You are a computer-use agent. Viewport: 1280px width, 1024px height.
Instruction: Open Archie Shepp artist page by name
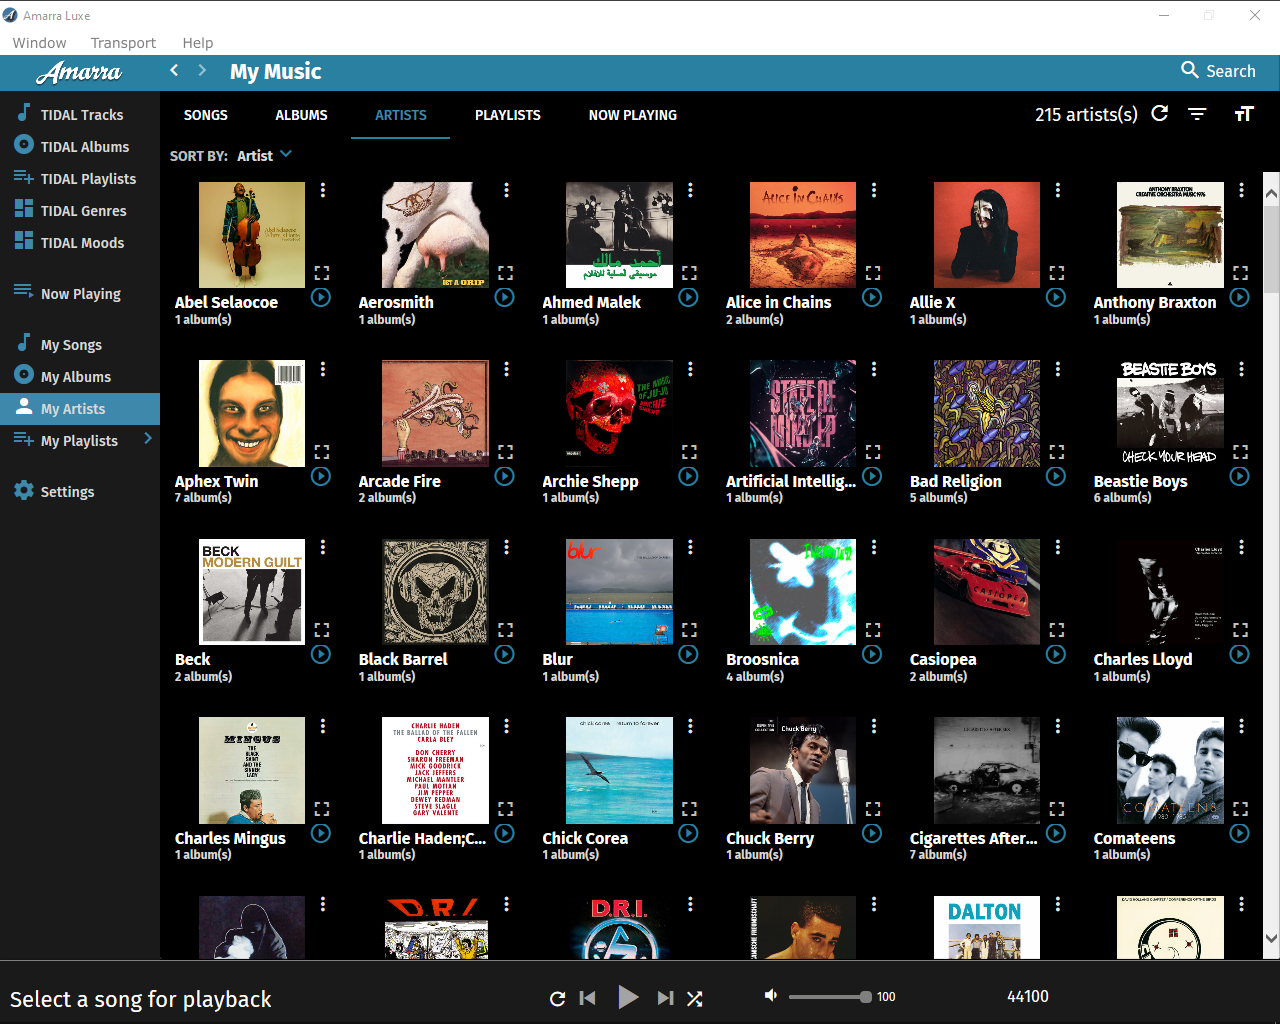[x=590, y=481]
